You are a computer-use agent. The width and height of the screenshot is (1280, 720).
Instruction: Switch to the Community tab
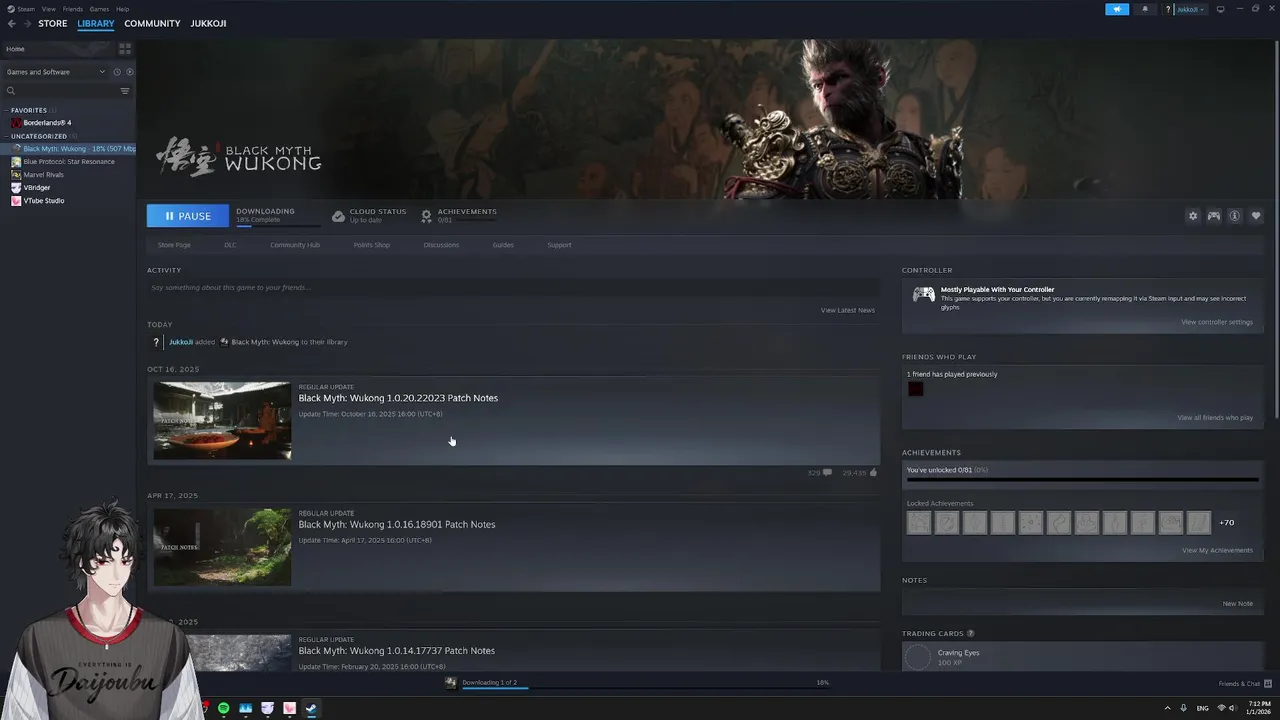[x=152, y=23]
